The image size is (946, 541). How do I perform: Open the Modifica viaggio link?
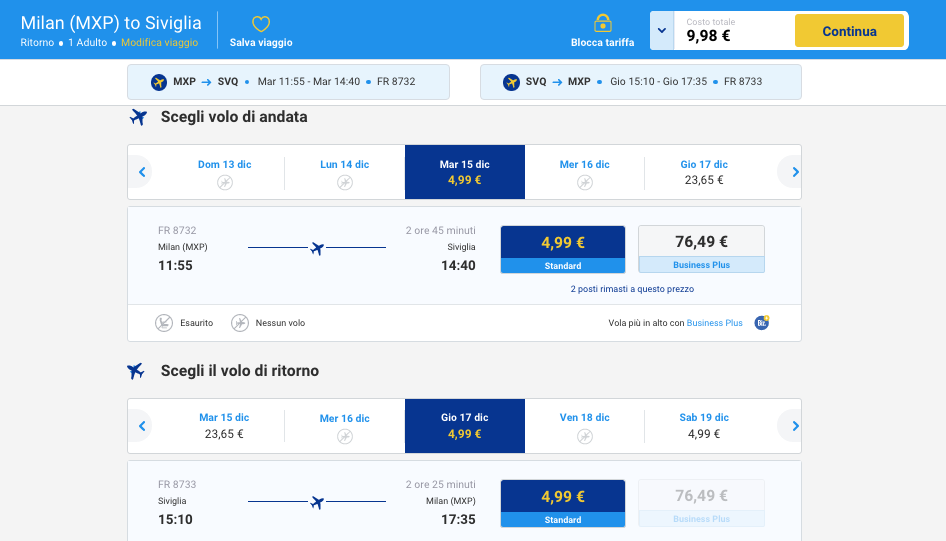(159, 43)
